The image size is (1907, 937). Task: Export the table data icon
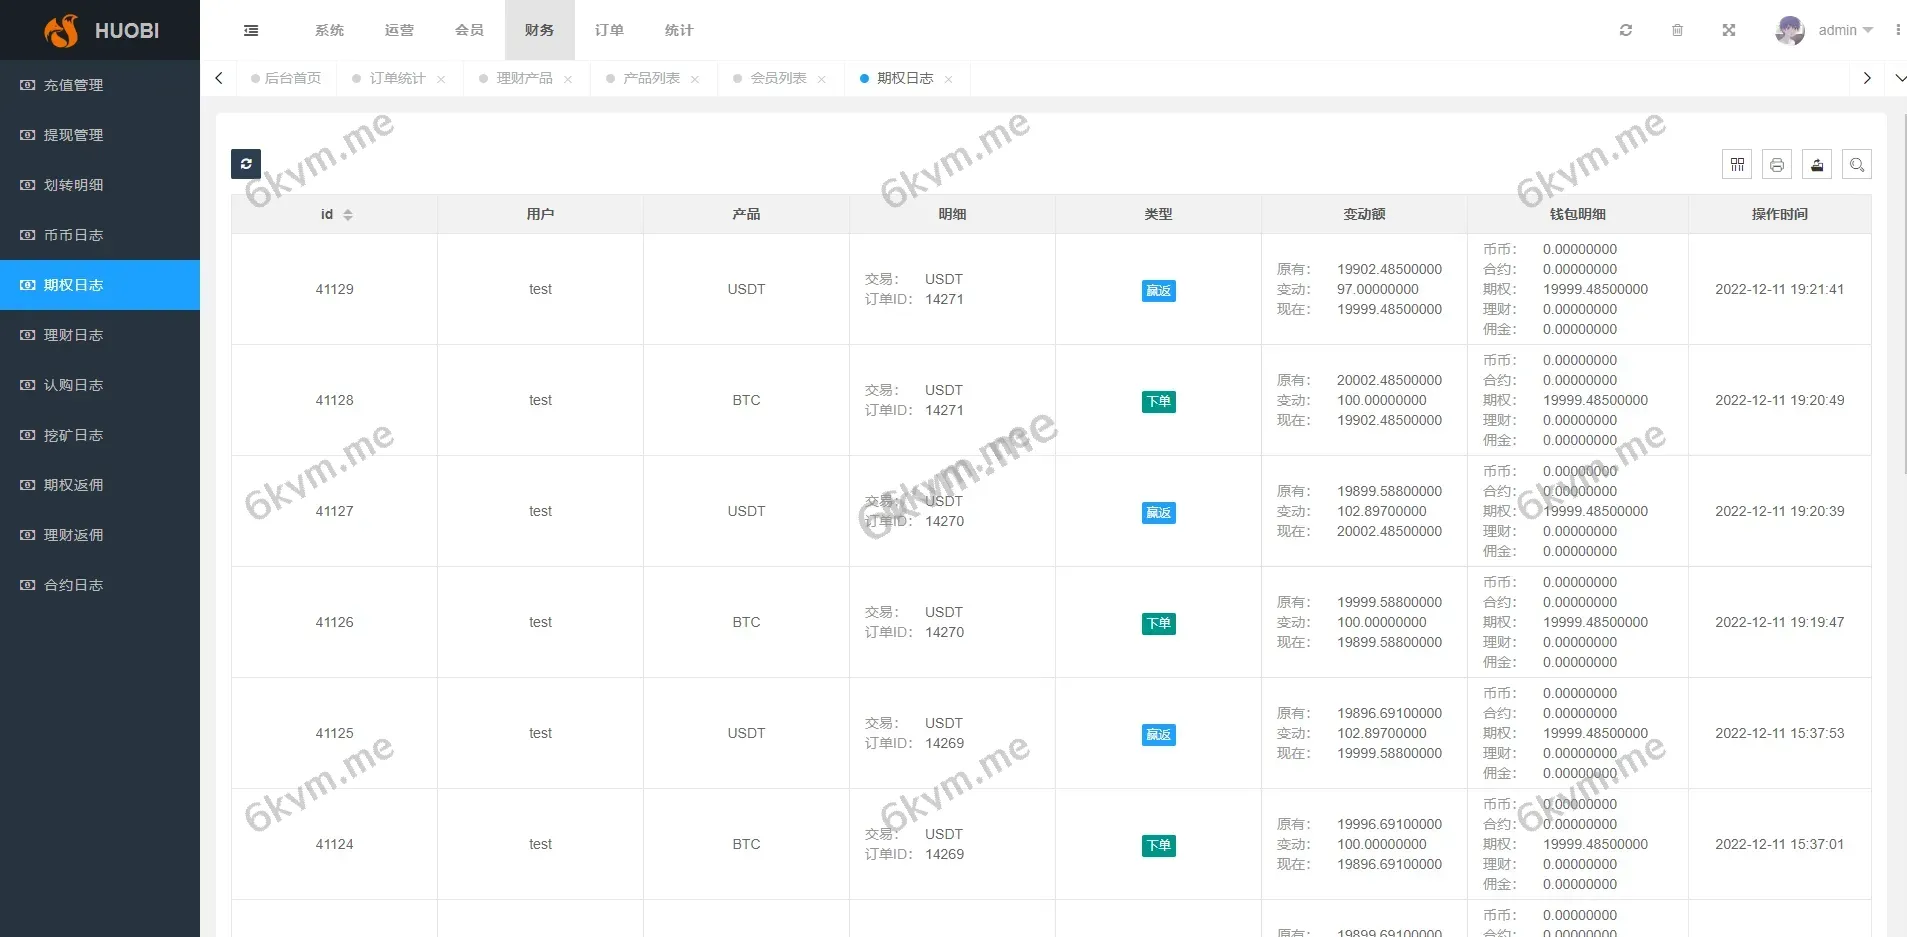(1817, 165)
